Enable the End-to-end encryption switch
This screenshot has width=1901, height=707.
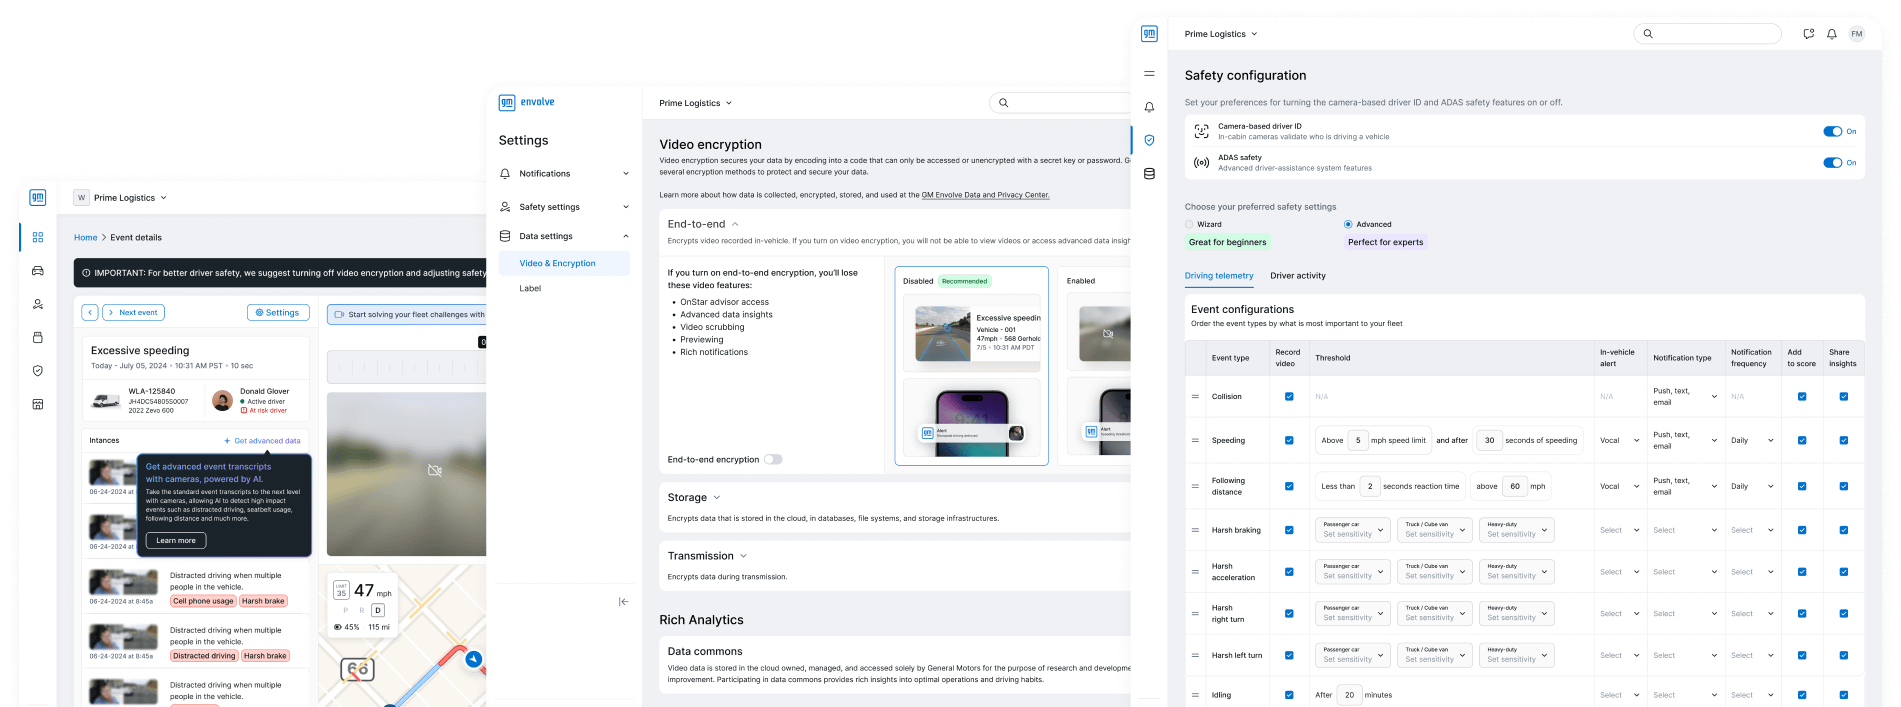point(773,460)
